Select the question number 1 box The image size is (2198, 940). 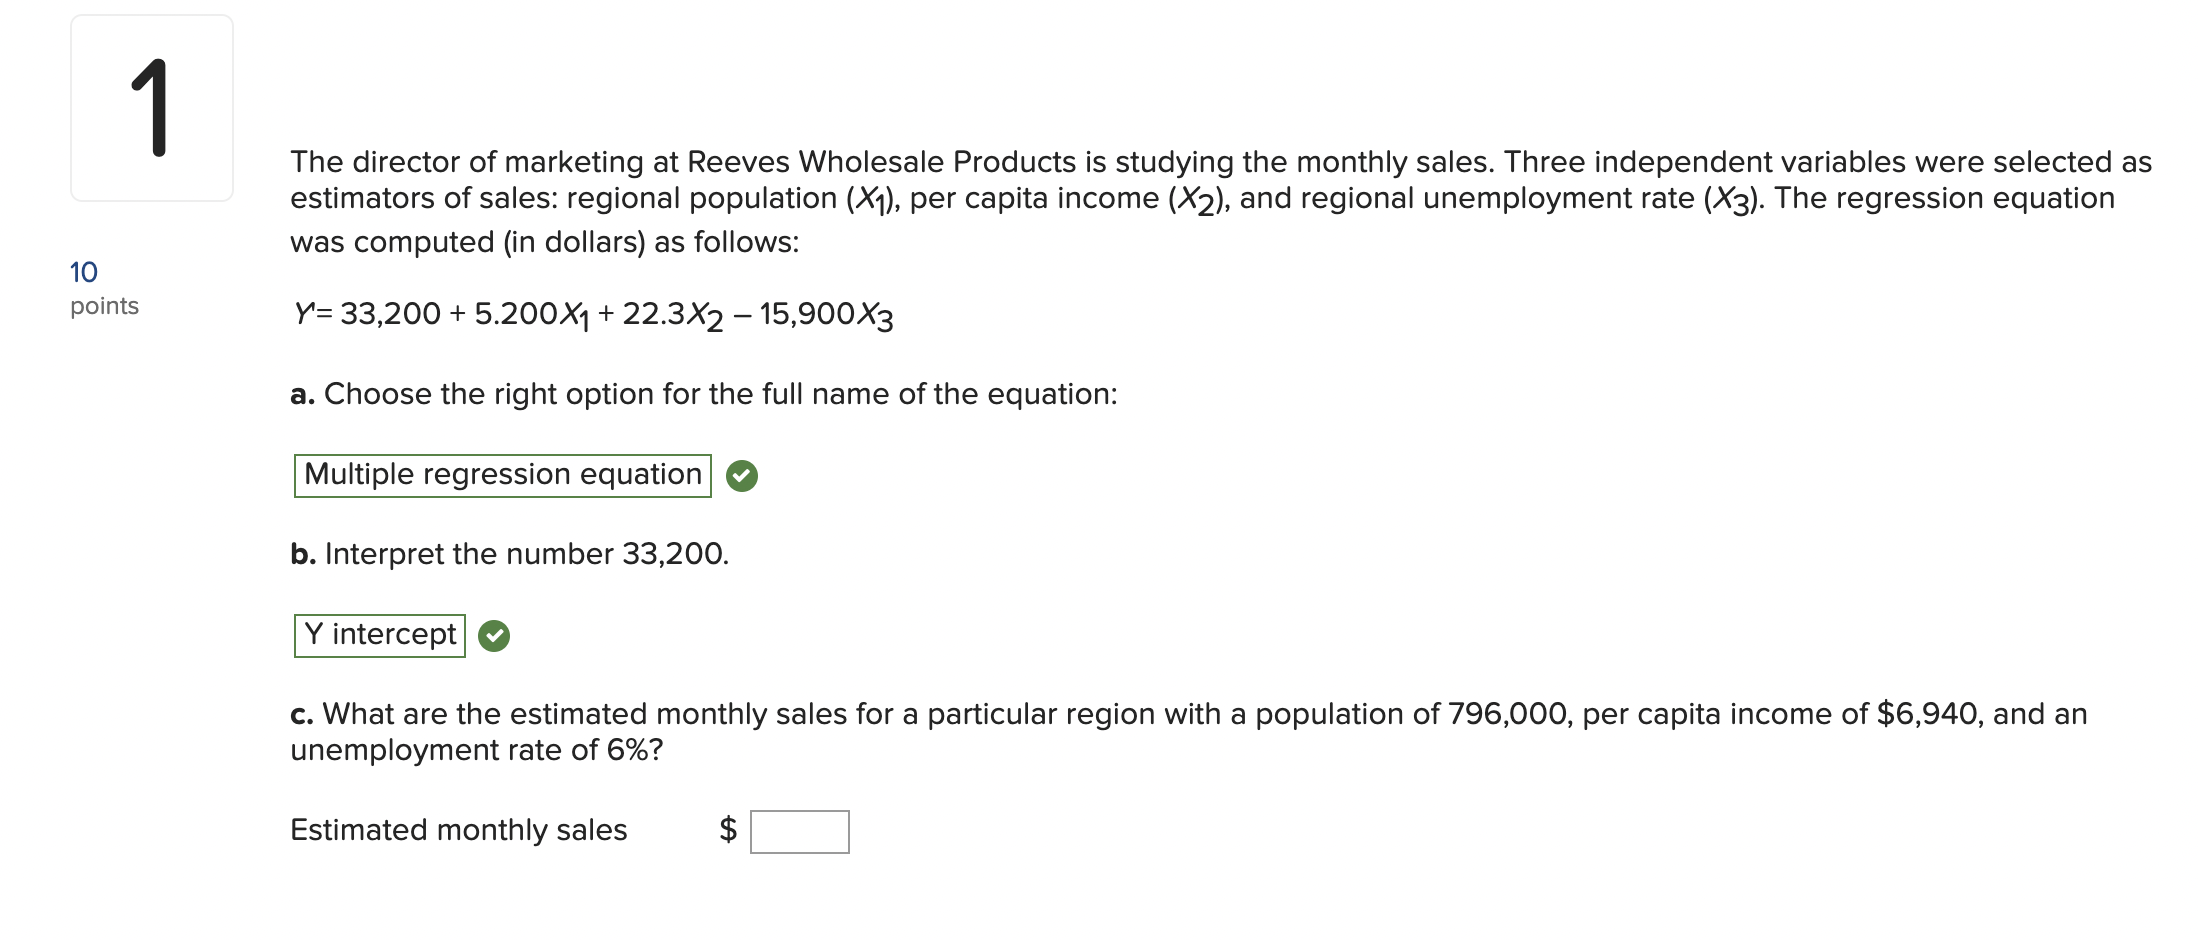pos(152,108)
